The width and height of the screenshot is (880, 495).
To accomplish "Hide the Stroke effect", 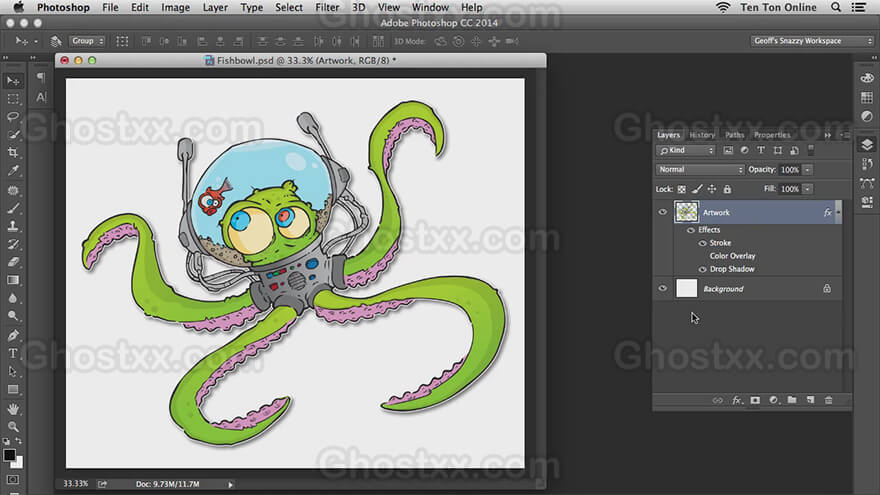I will click(702, 243).
